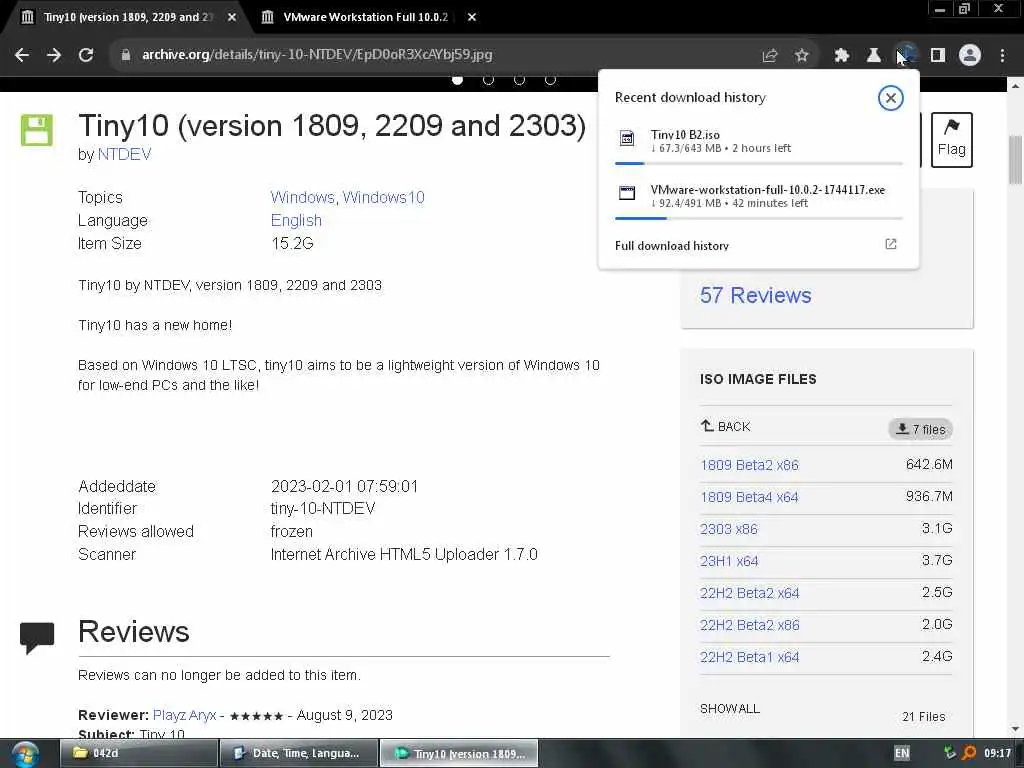
Task: Click network tray icon near language indicator
Action: tap(950, 753)
